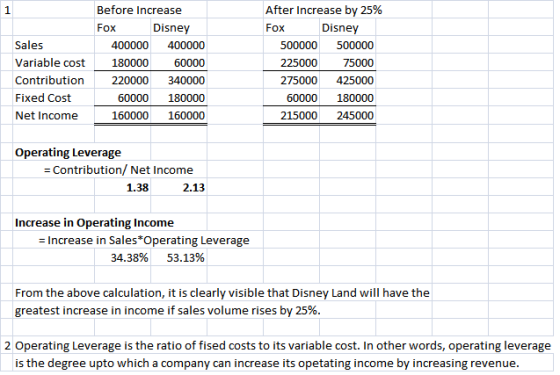Viewport: 560px width, 375px height.
Task: Click the 'Disney' header under After Increase
Action: [340, 28]
